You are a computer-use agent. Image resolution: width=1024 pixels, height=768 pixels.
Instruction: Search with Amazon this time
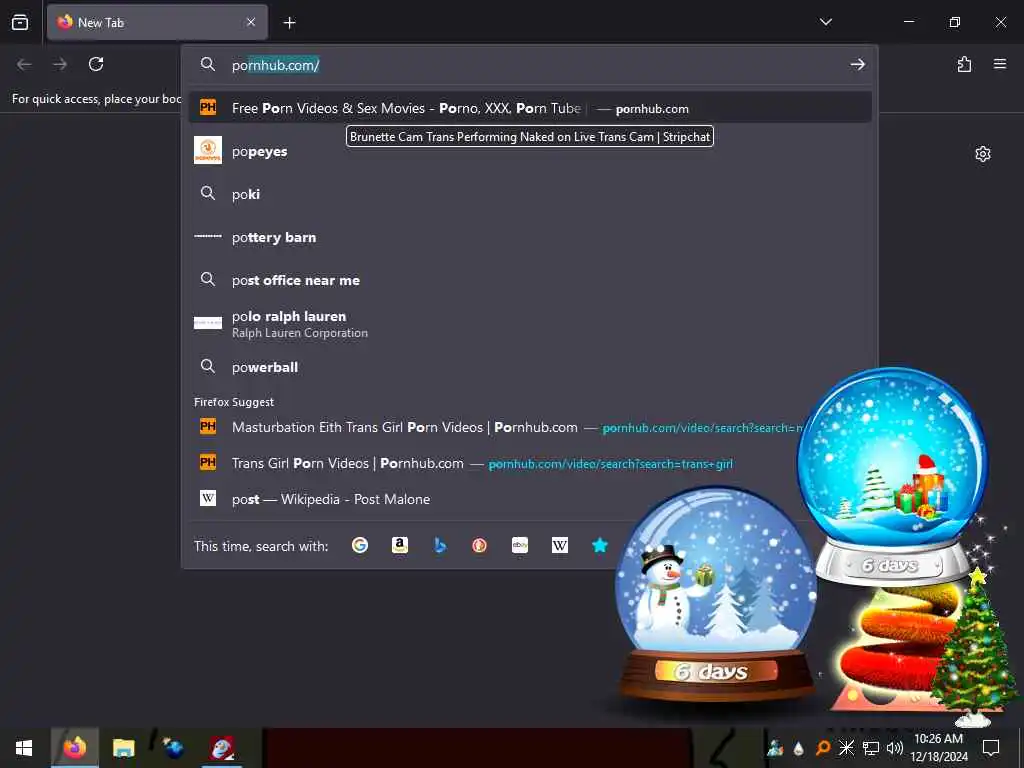point(400,545)
